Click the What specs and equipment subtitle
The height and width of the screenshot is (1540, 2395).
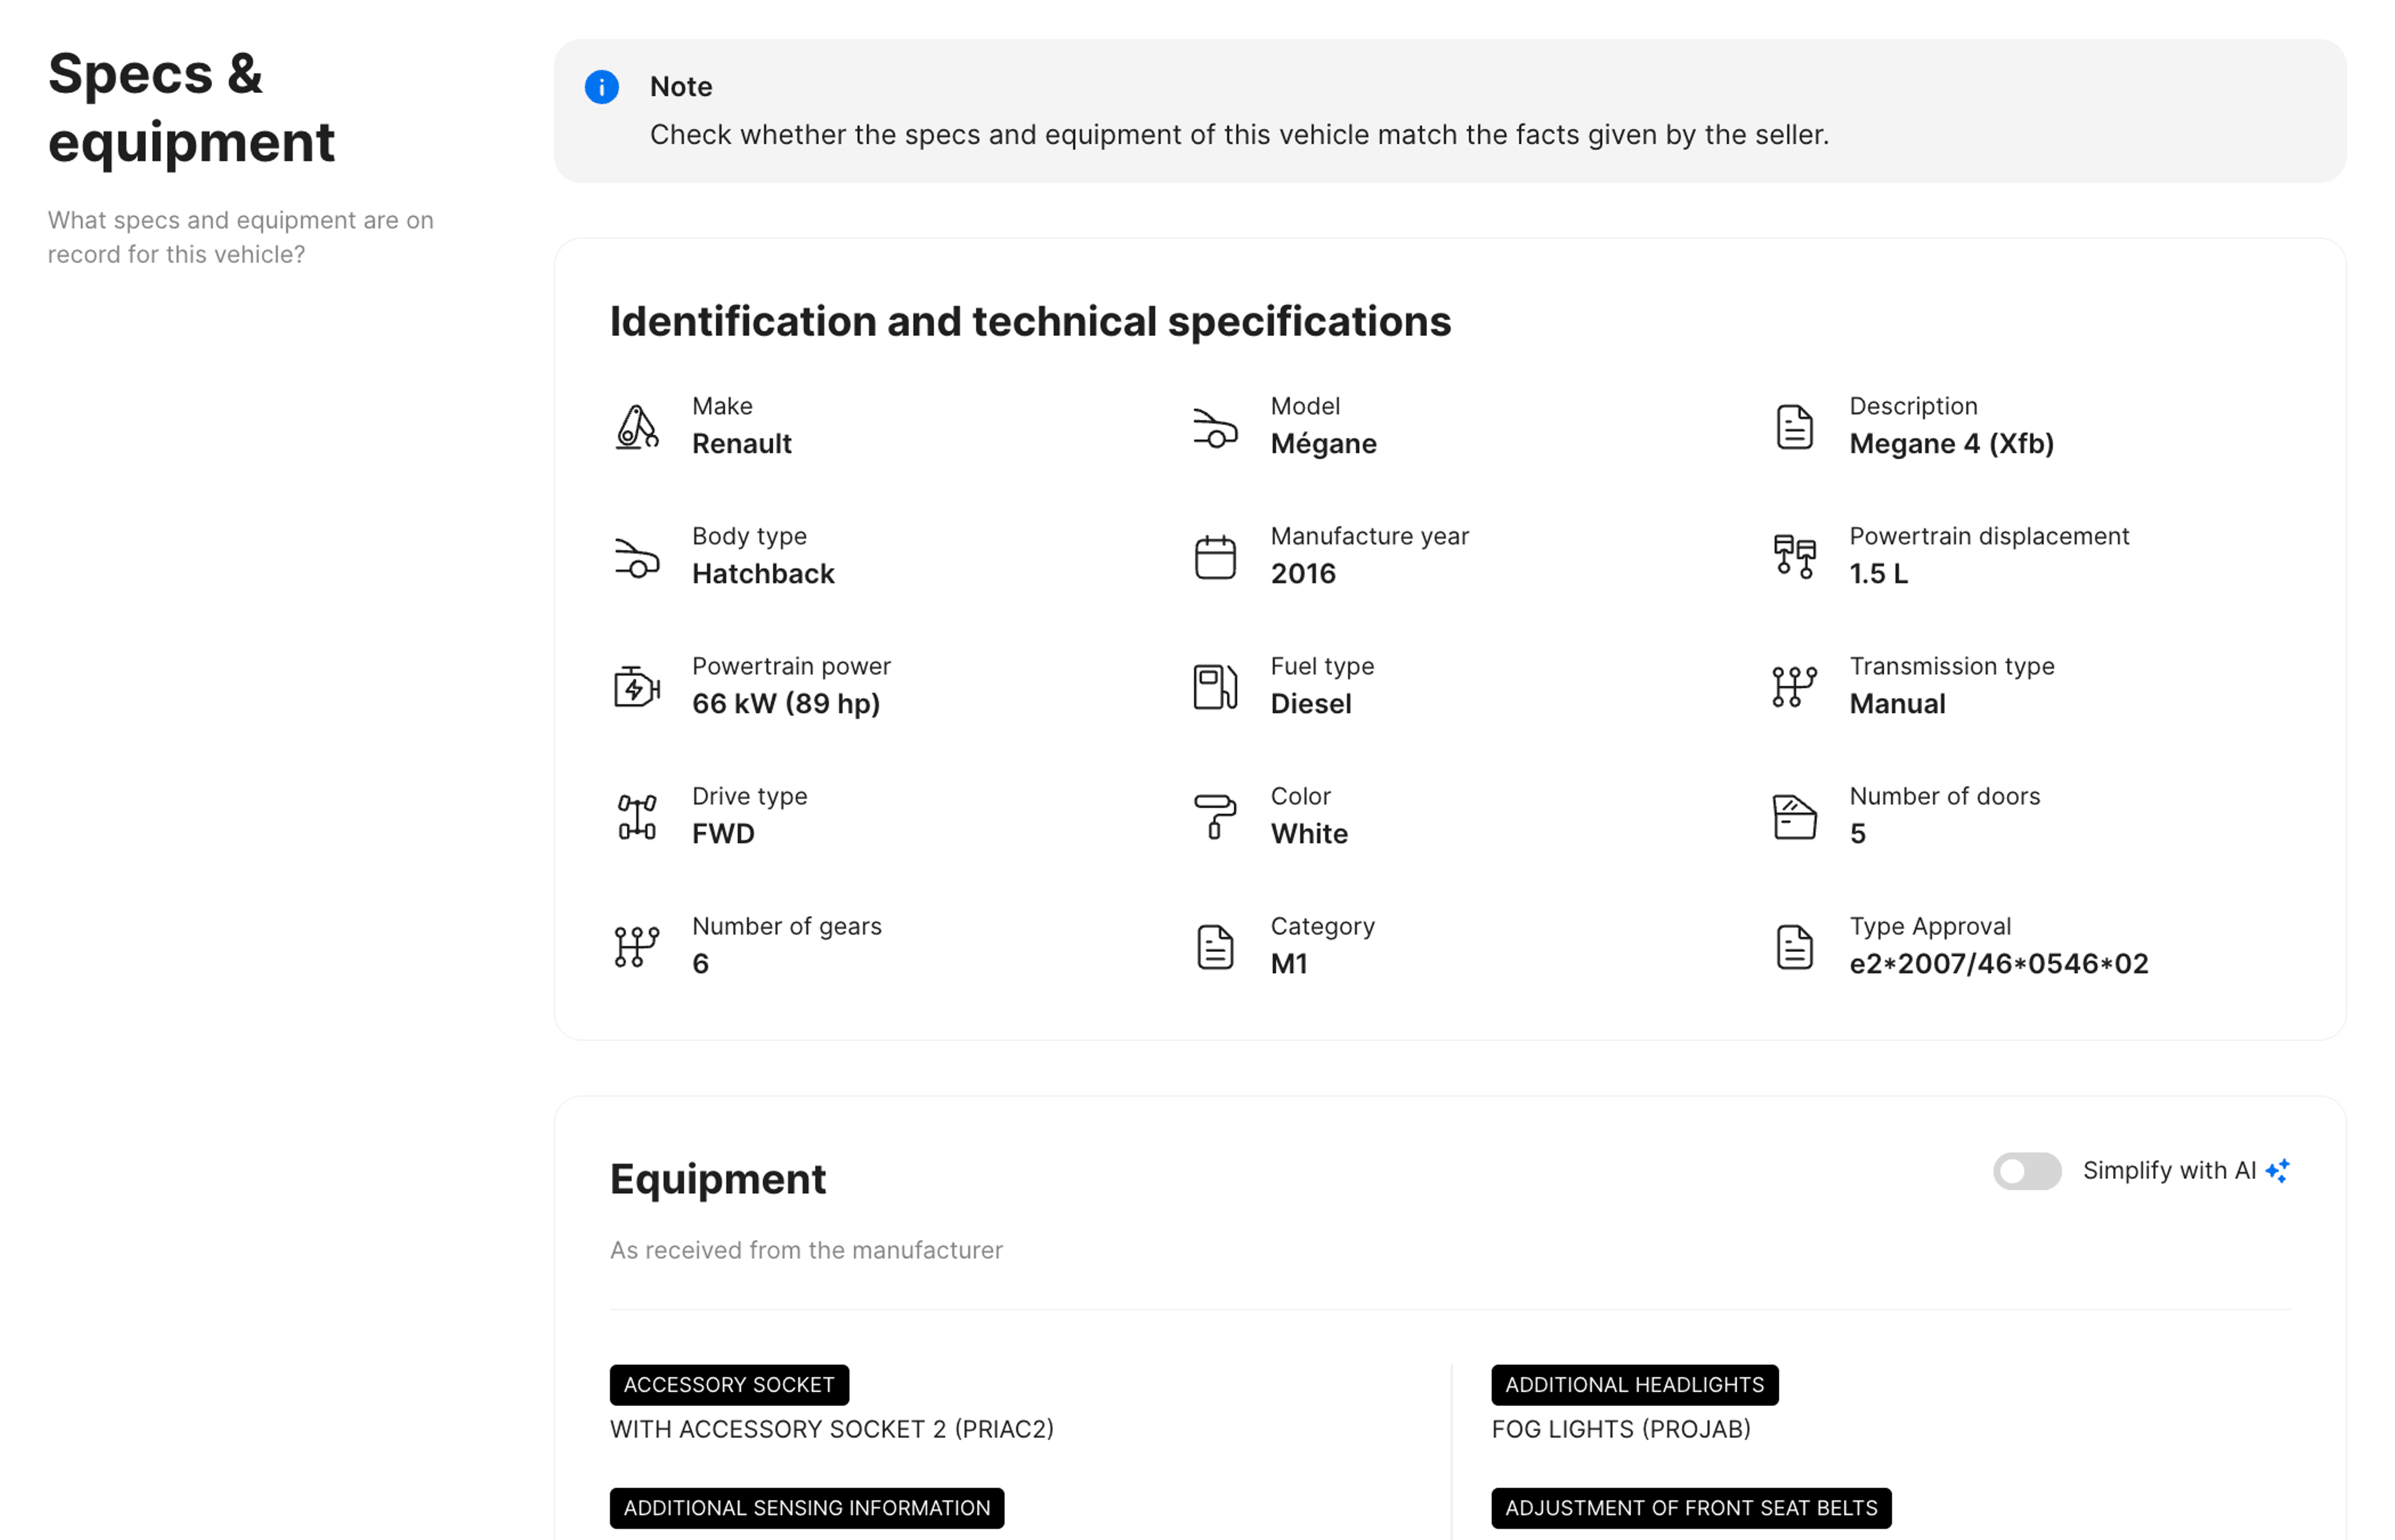[241, 237]
